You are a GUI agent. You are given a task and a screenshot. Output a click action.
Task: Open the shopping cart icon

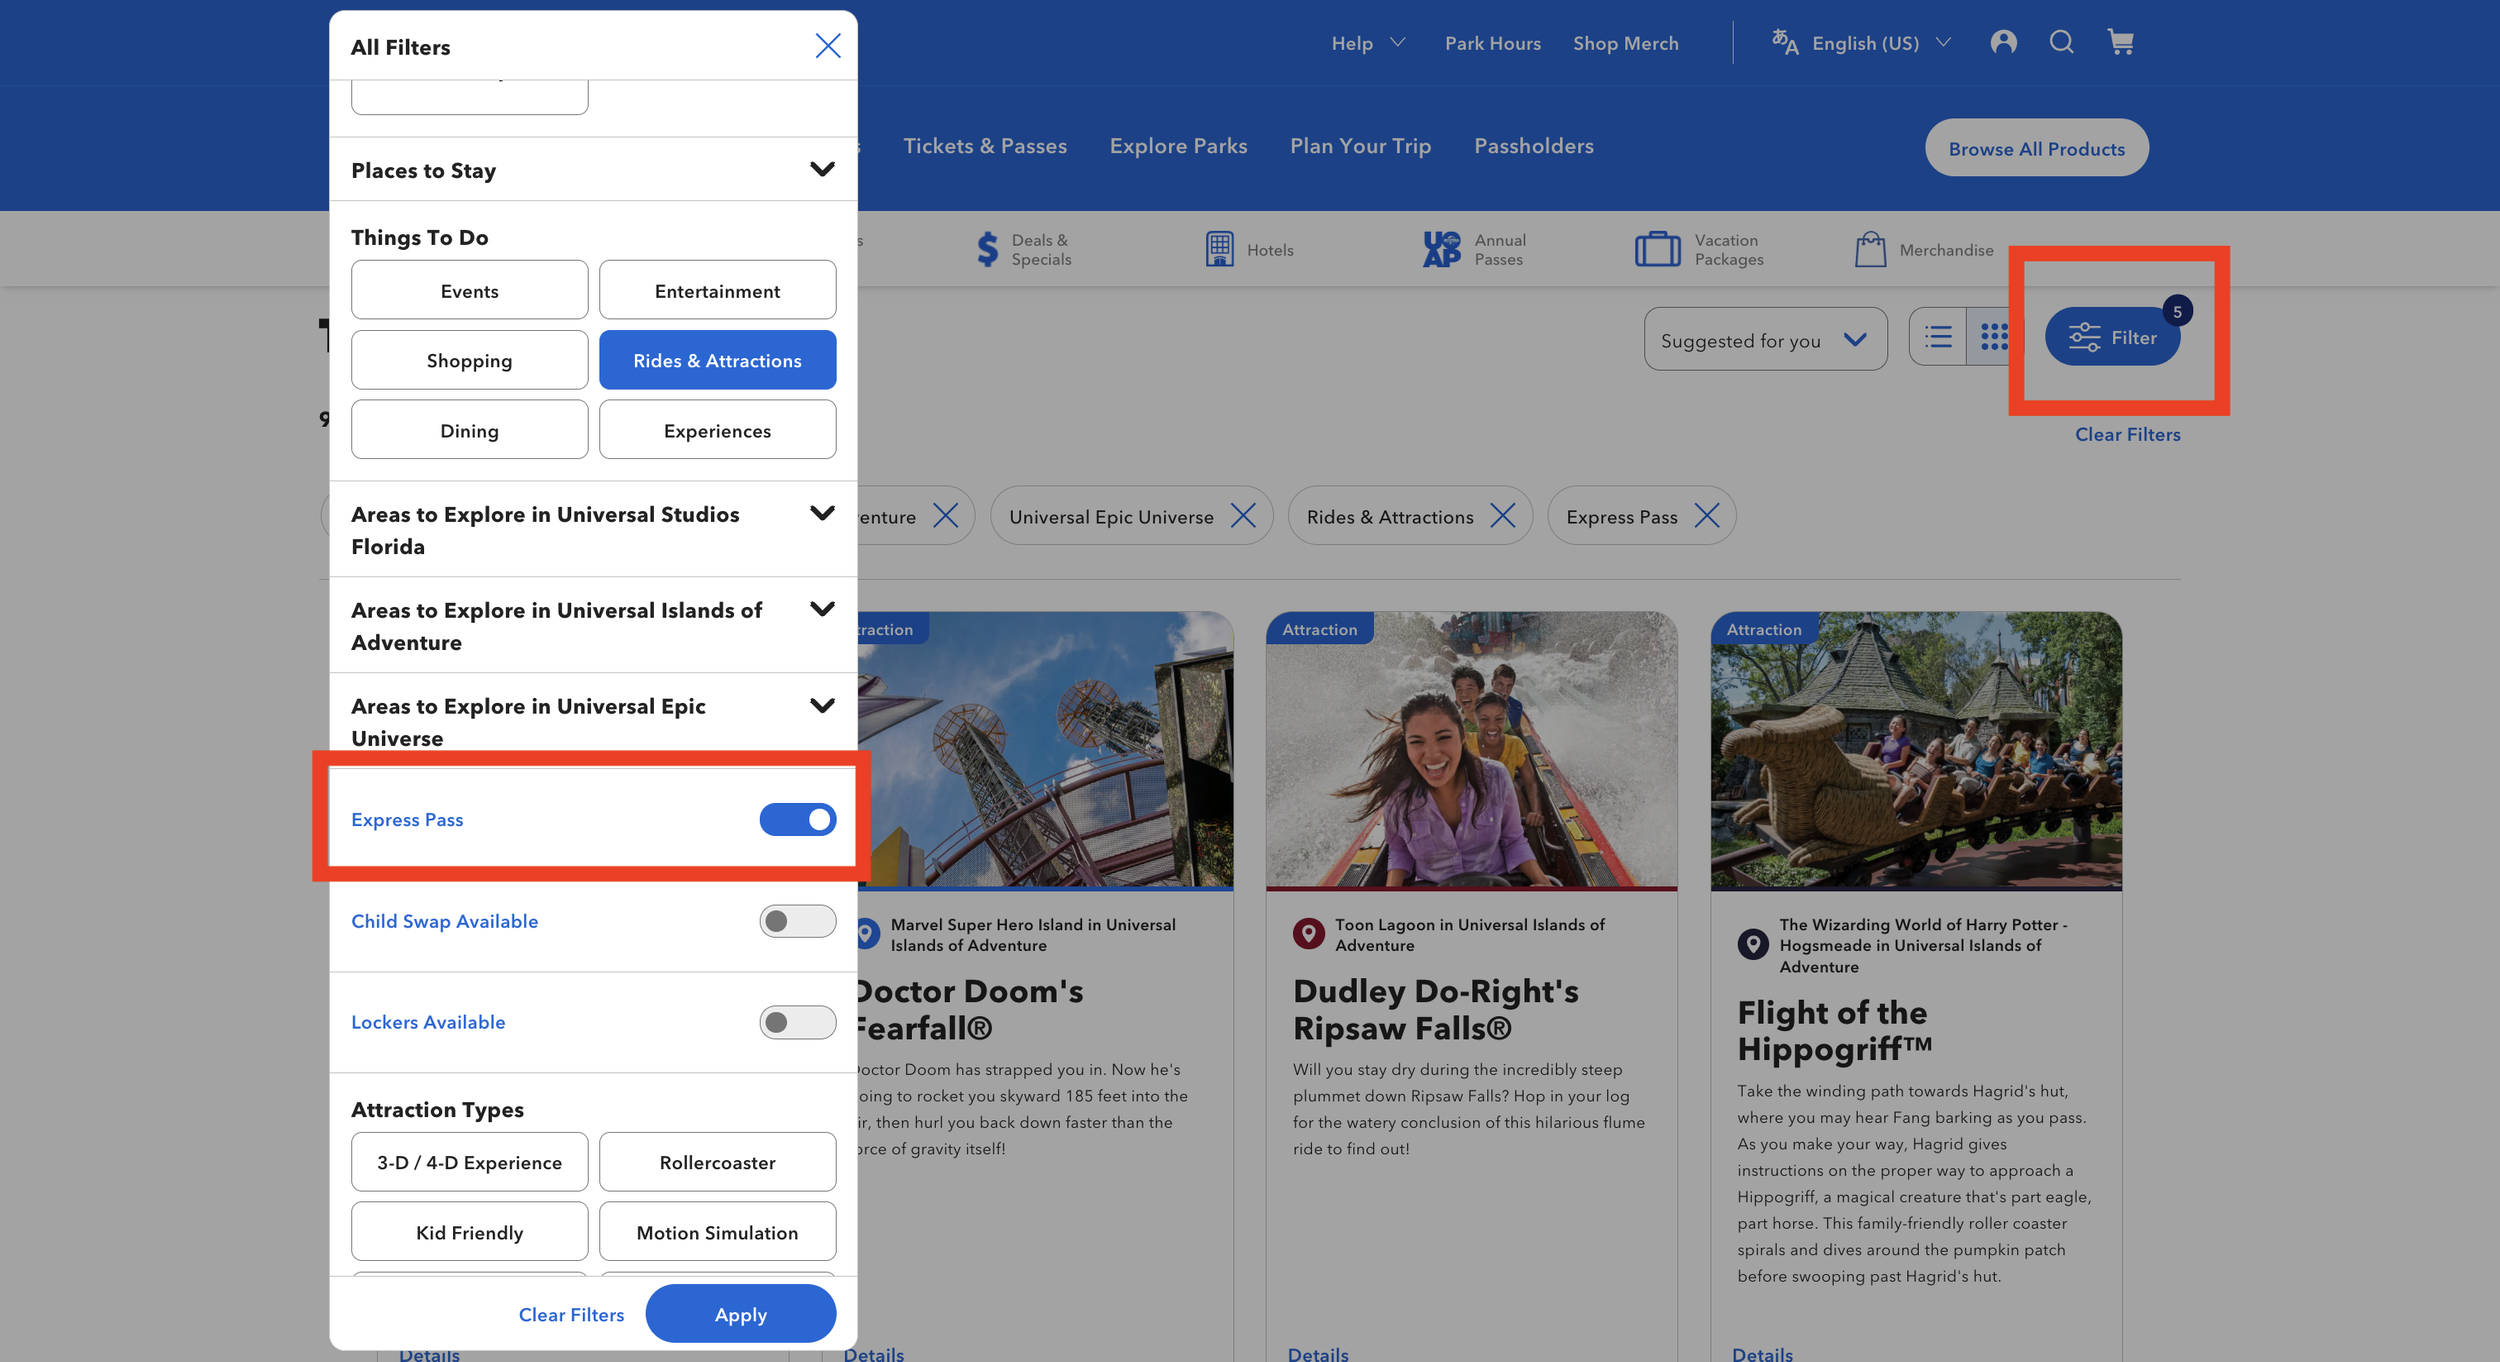[x=2120, y=42]
